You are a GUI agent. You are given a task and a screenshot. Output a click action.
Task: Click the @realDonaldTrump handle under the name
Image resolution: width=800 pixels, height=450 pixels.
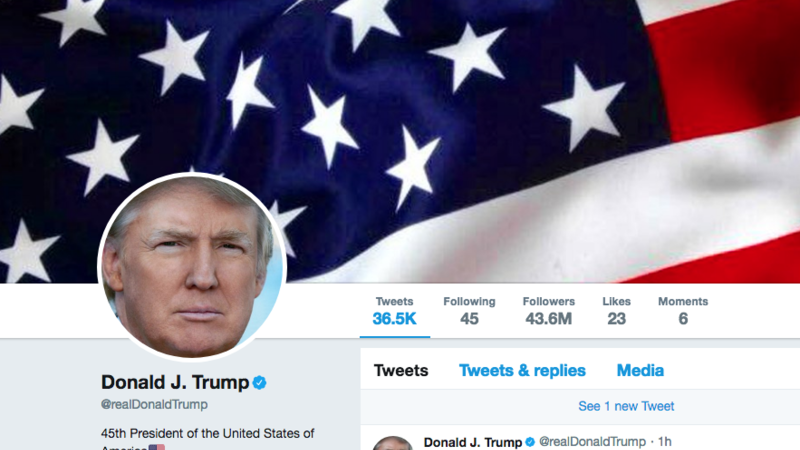click(154, 405)
